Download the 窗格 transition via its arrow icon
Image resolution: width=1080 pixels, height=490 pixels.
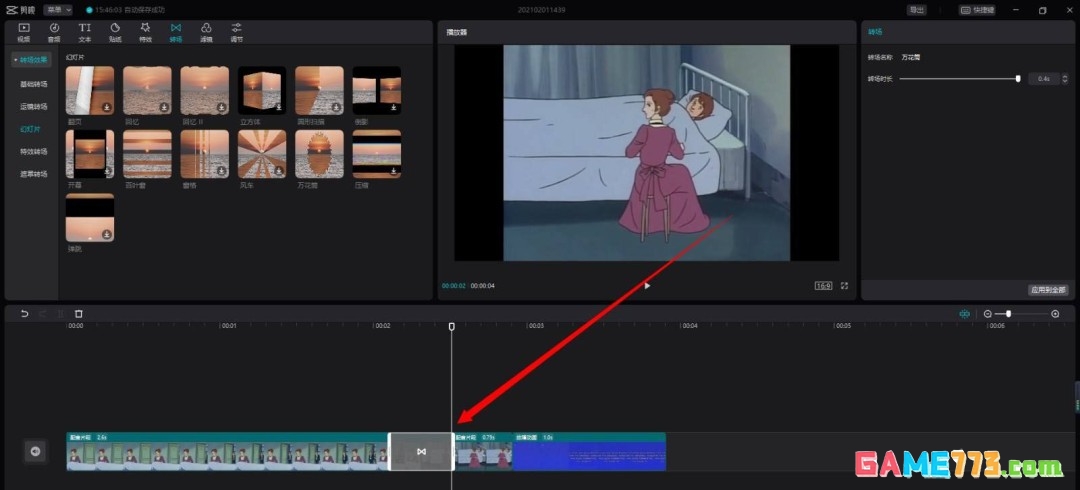point(221,171)
